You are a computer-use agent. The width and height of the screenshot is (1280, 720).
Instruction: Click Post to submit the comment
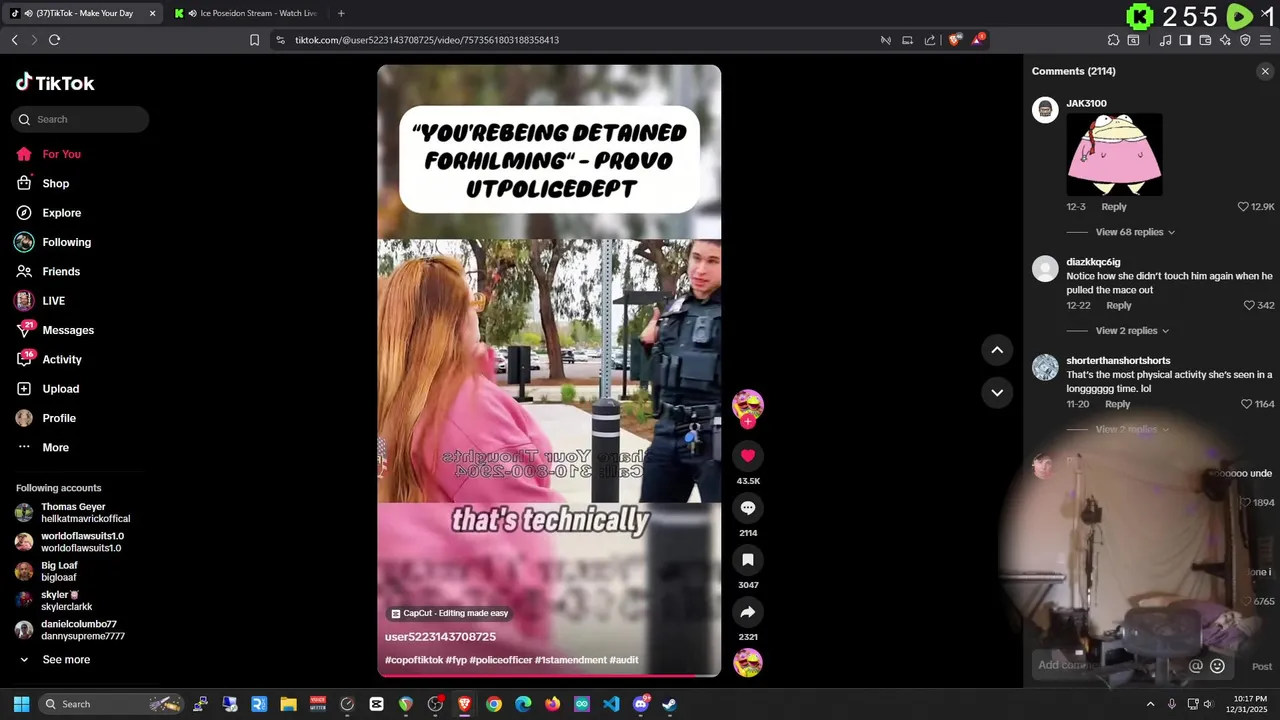1262,667
